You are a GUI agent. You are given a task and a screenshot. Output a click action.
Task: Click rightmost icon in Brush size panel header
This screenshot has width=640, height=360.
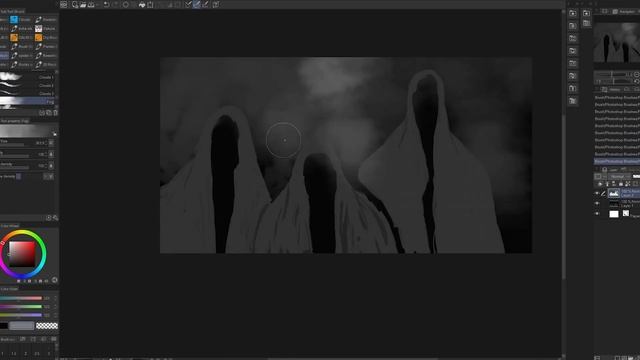click(53, 339)
